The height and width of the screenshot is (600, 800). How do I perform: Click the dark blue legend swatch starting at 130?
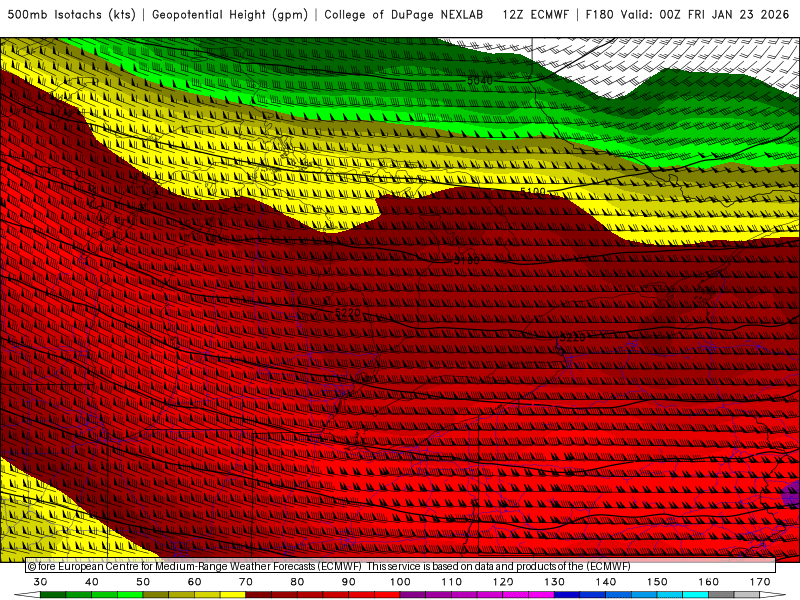(x=567, y=595)
